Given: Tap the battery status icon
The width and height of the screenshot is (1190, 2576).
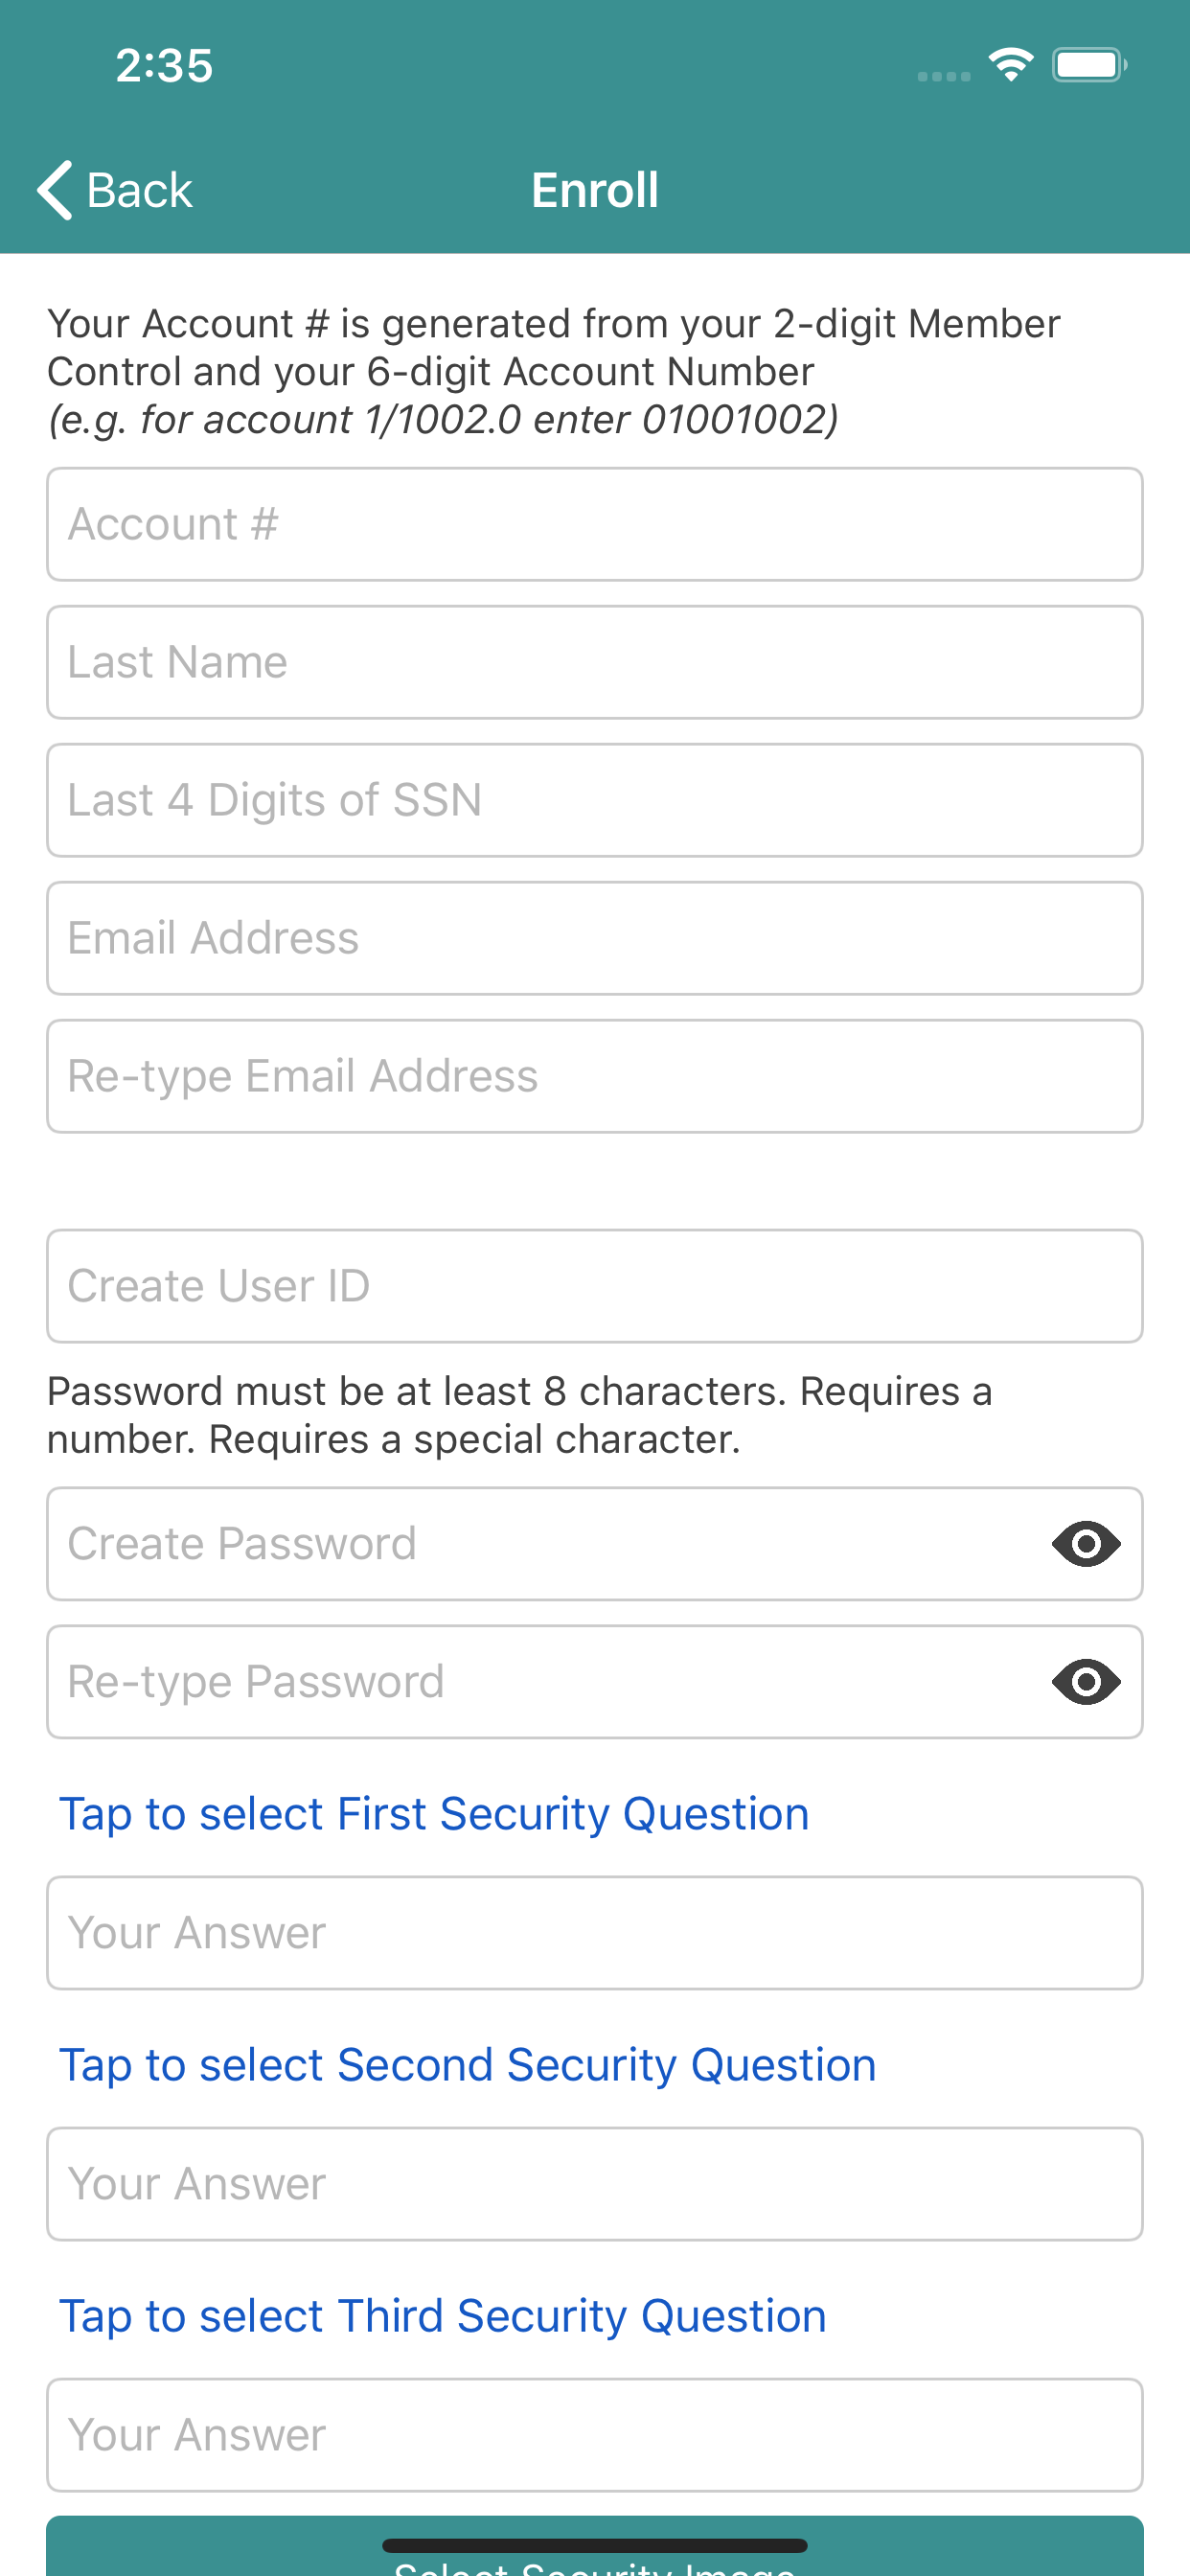Looking at the screenshot, I should coord(1090,65).
